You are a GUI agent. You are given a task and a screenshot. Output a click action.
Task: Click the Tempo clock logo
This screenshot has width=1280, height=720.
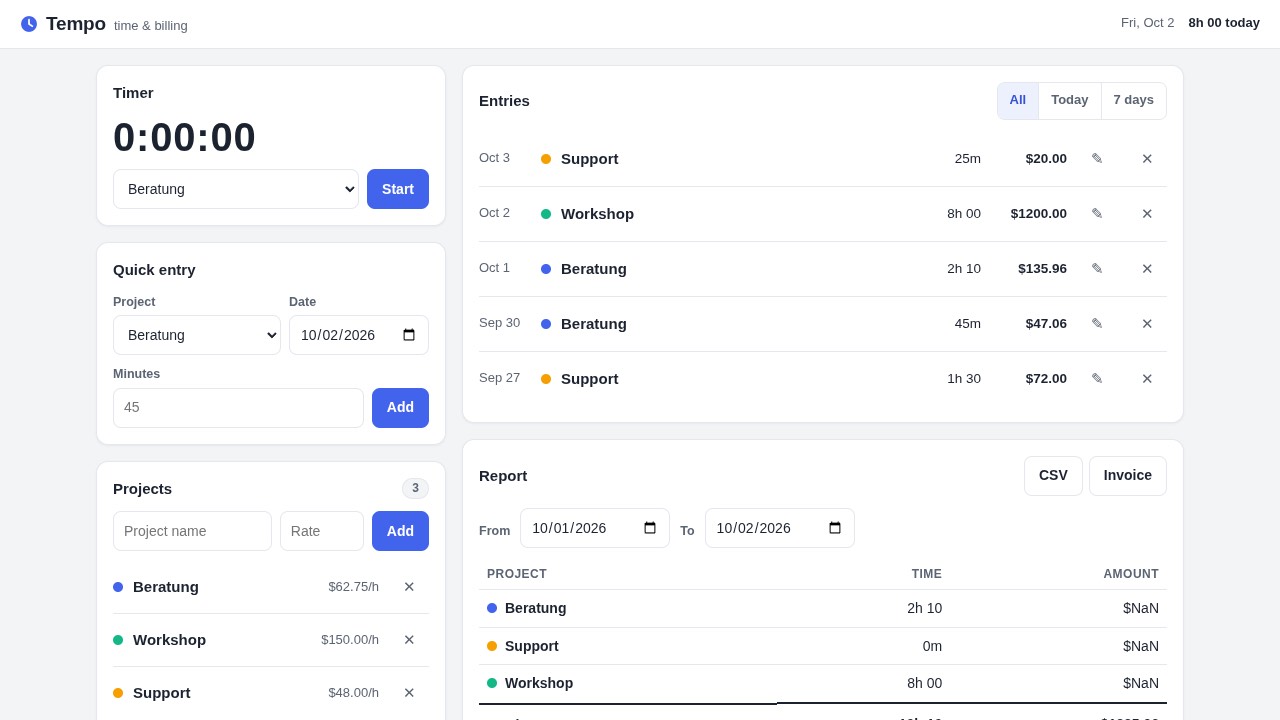click(x=29, y=24)
